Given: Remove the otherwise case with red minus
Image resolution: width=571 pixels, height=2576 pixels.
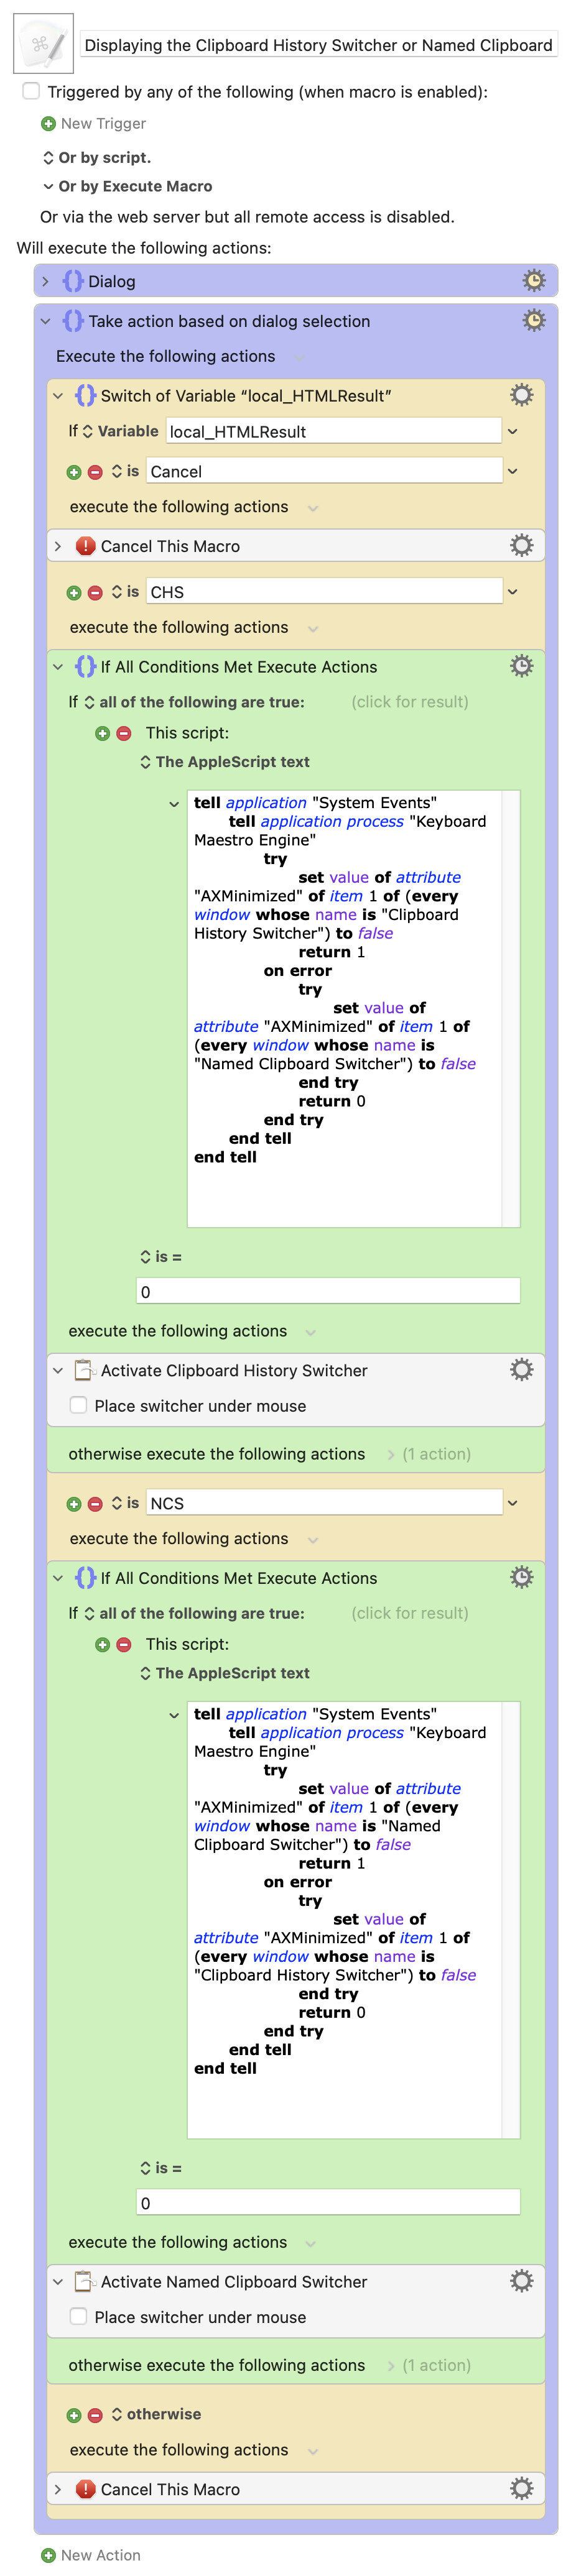Looking at the screenshot, I should (x=95, y=2415).
